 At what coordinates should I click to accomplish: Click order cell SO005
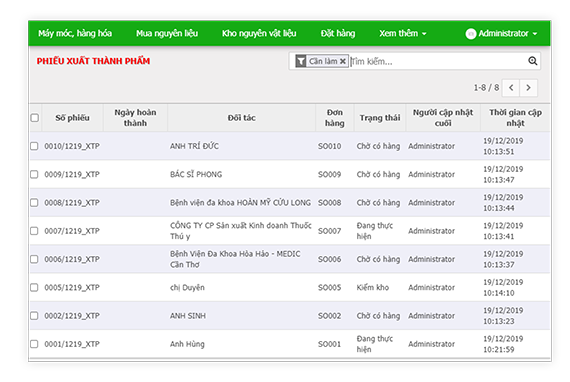(329, 287)
